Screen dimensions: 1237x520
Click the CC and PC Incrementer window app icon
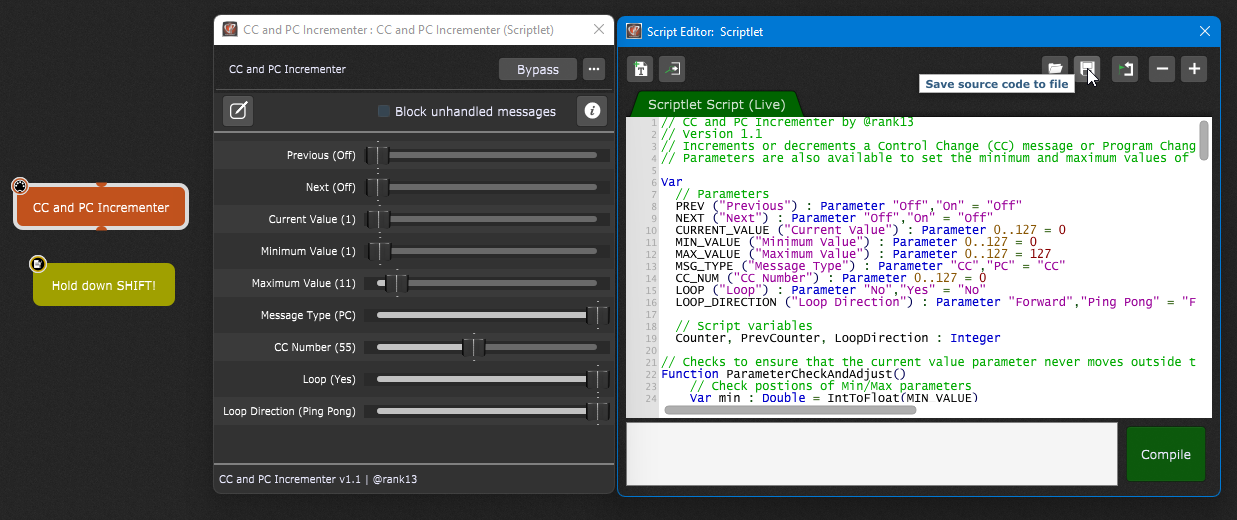tap(230, 29)
